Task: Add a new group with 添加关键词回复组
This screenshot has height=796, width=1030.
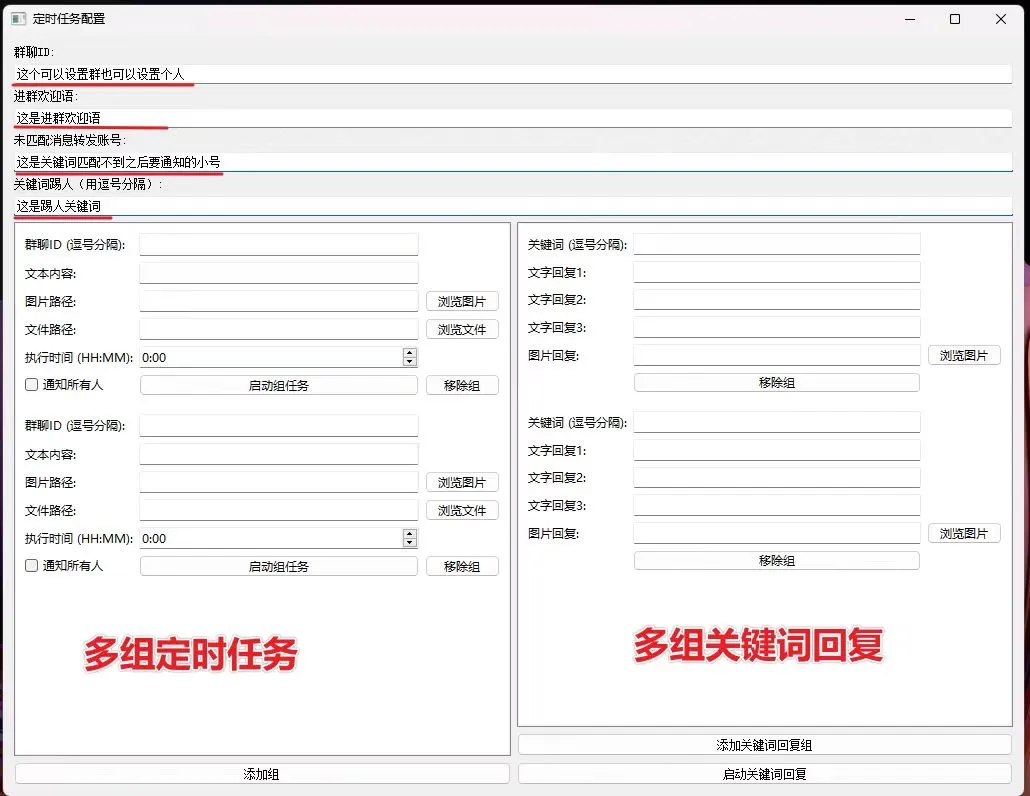Action: coord(764,745)
